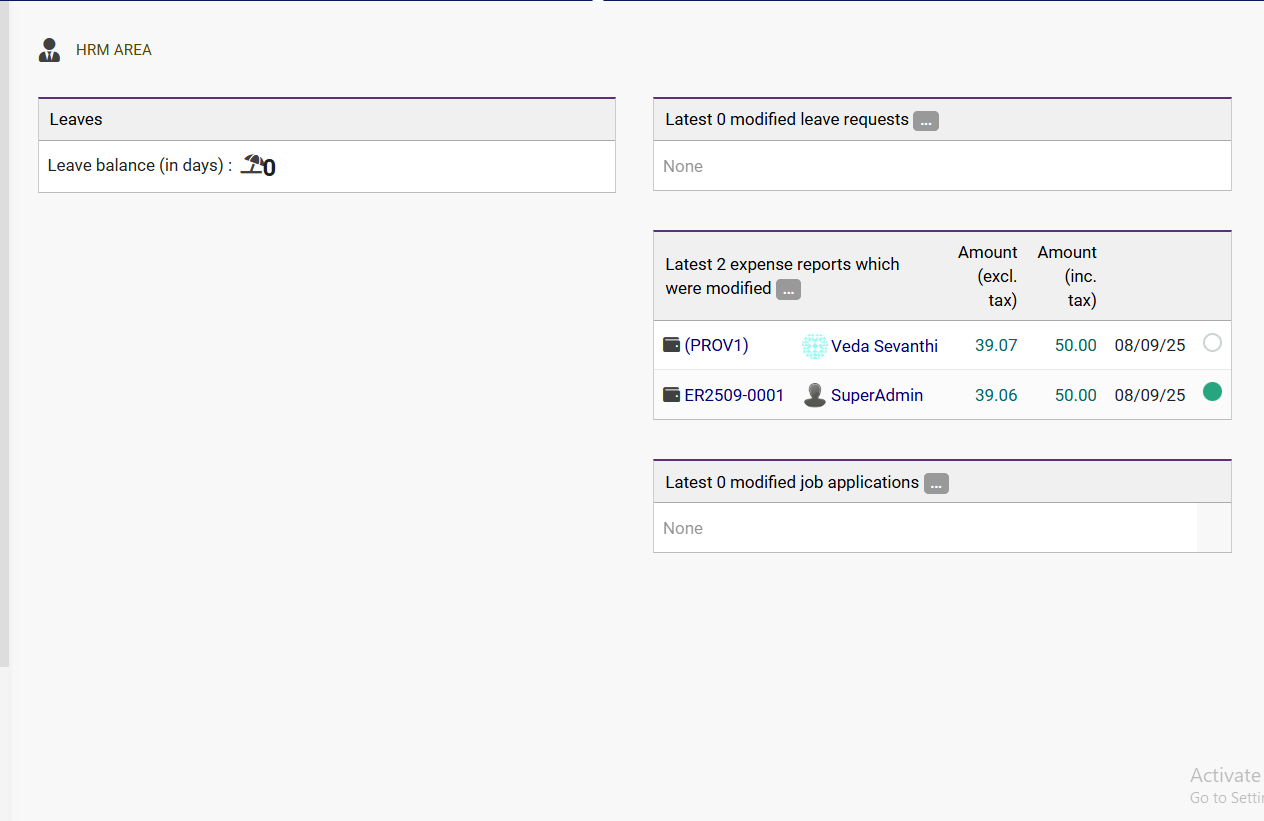Viewport: 1264px width, 821px height.
Task: Open expense report ER2509-0001
Action: 734,395
